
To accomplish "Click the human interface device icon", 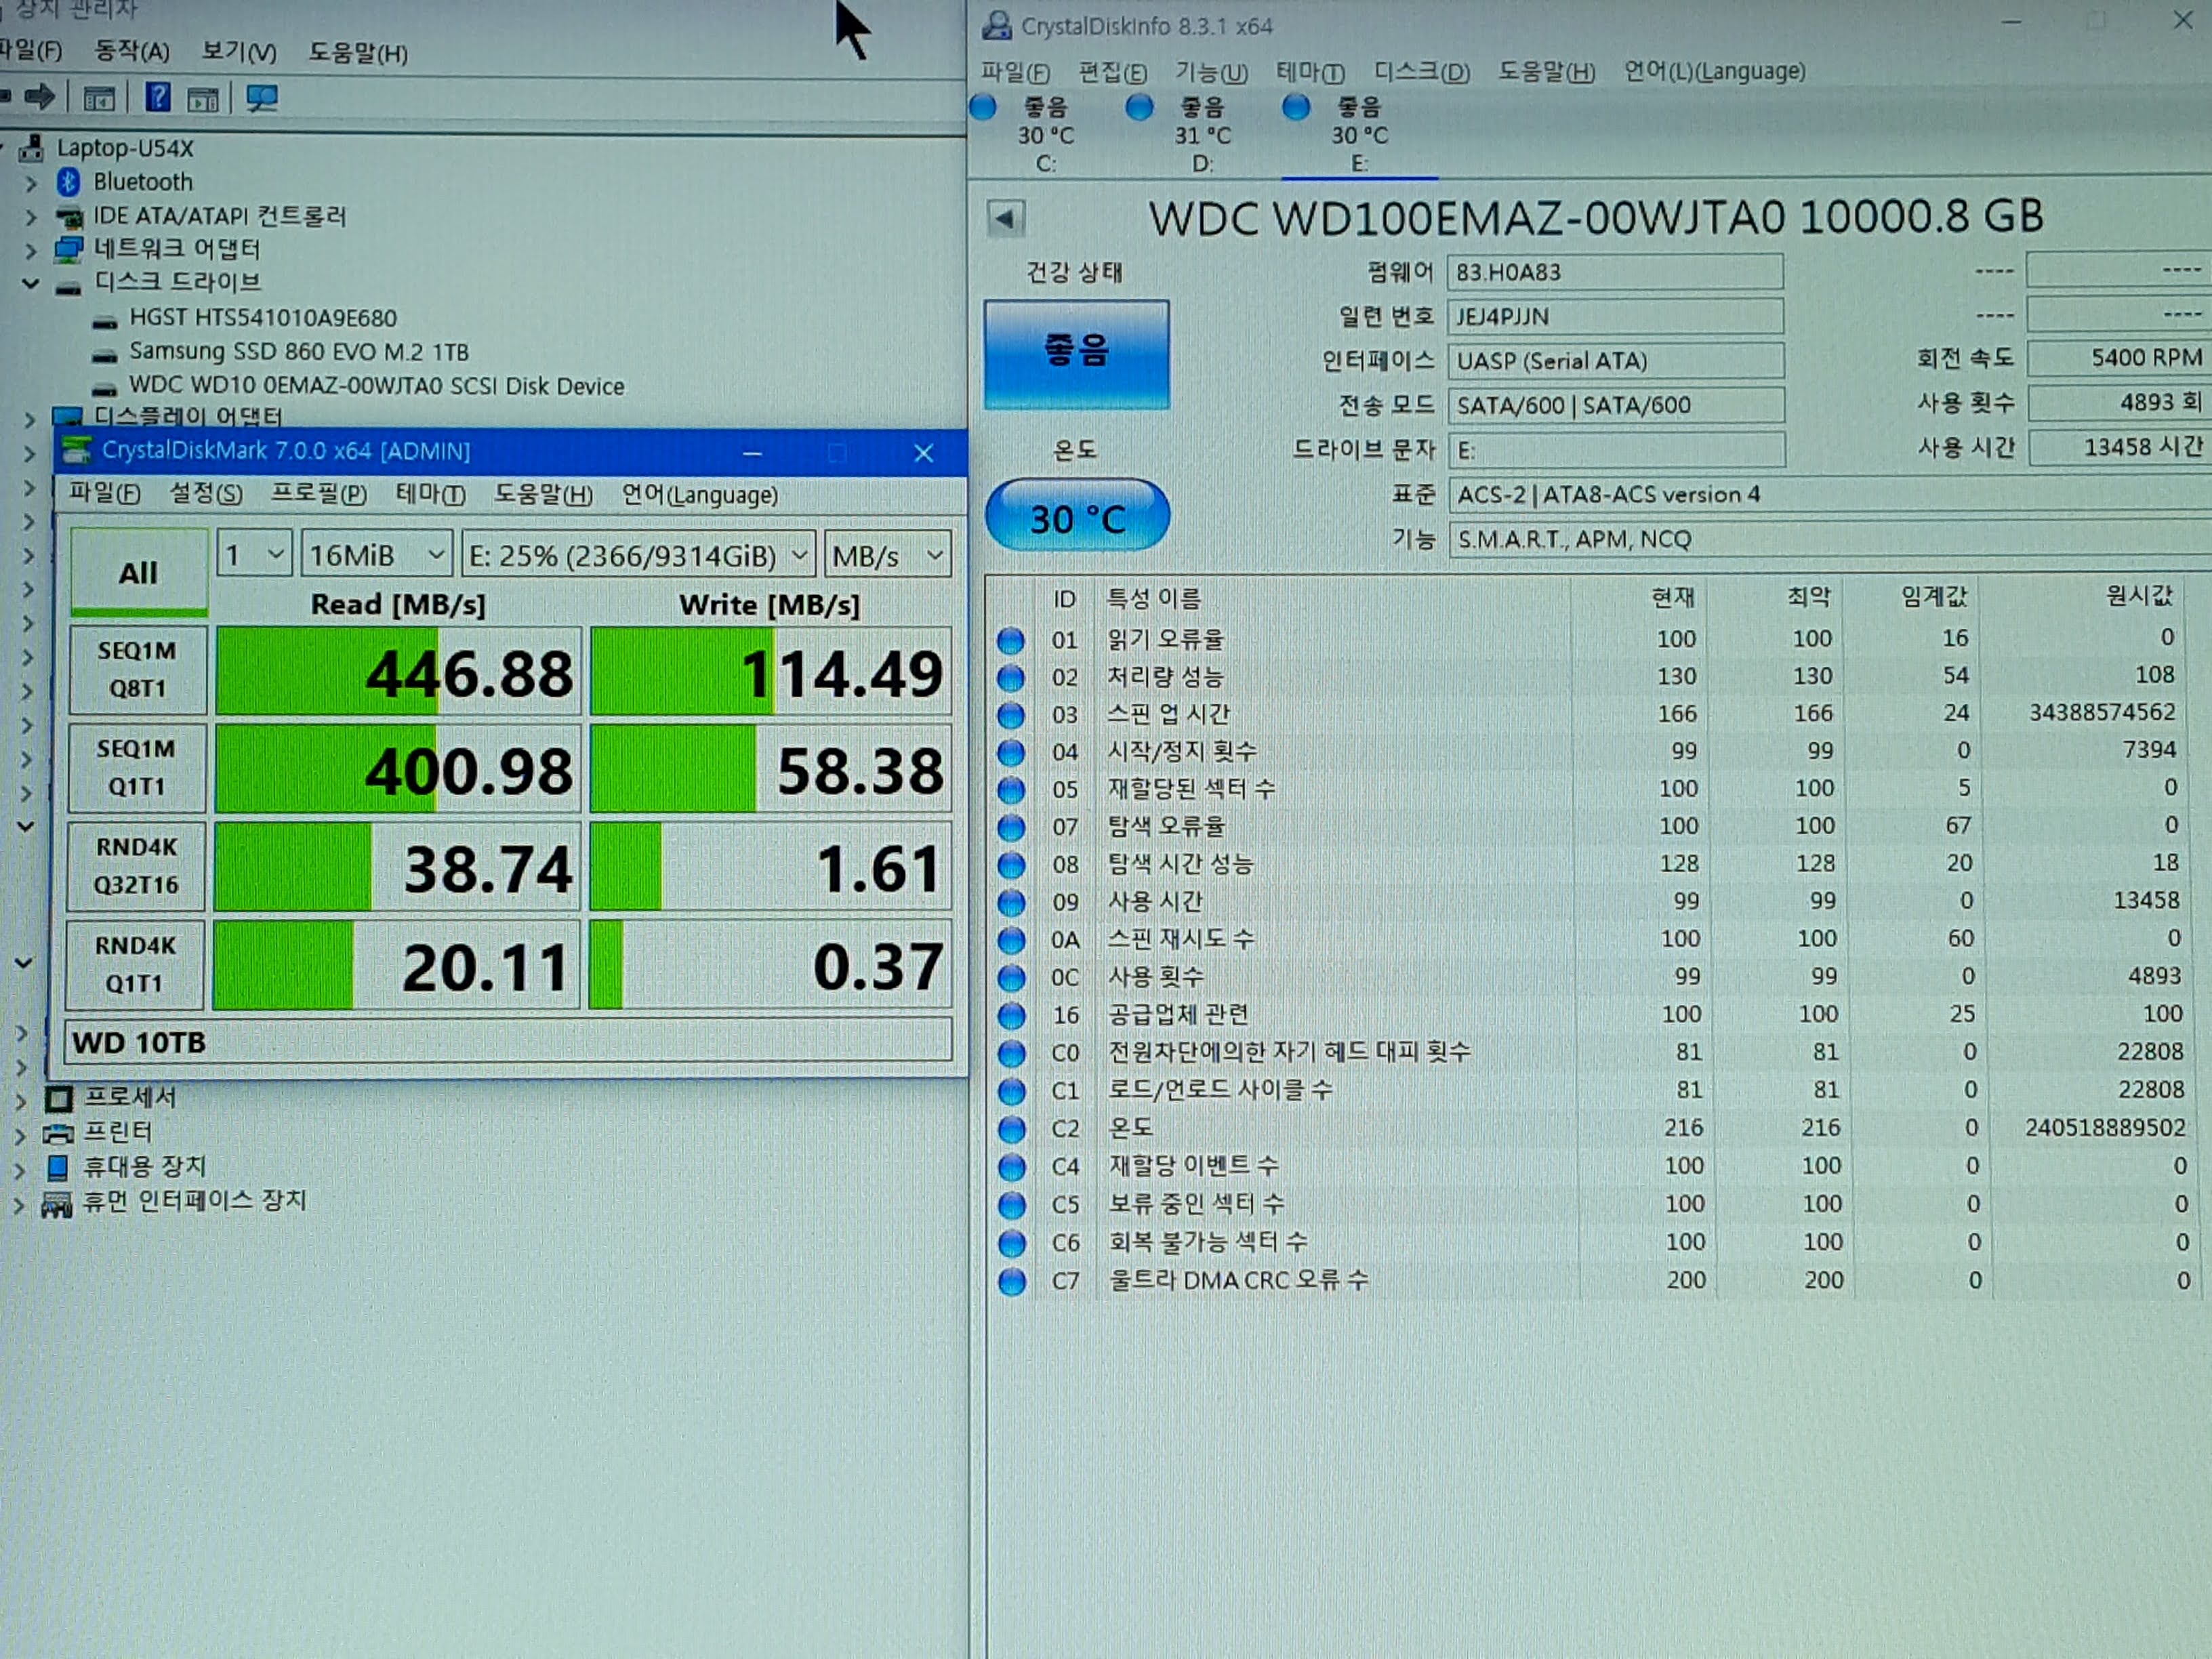I will point(56,1203).
